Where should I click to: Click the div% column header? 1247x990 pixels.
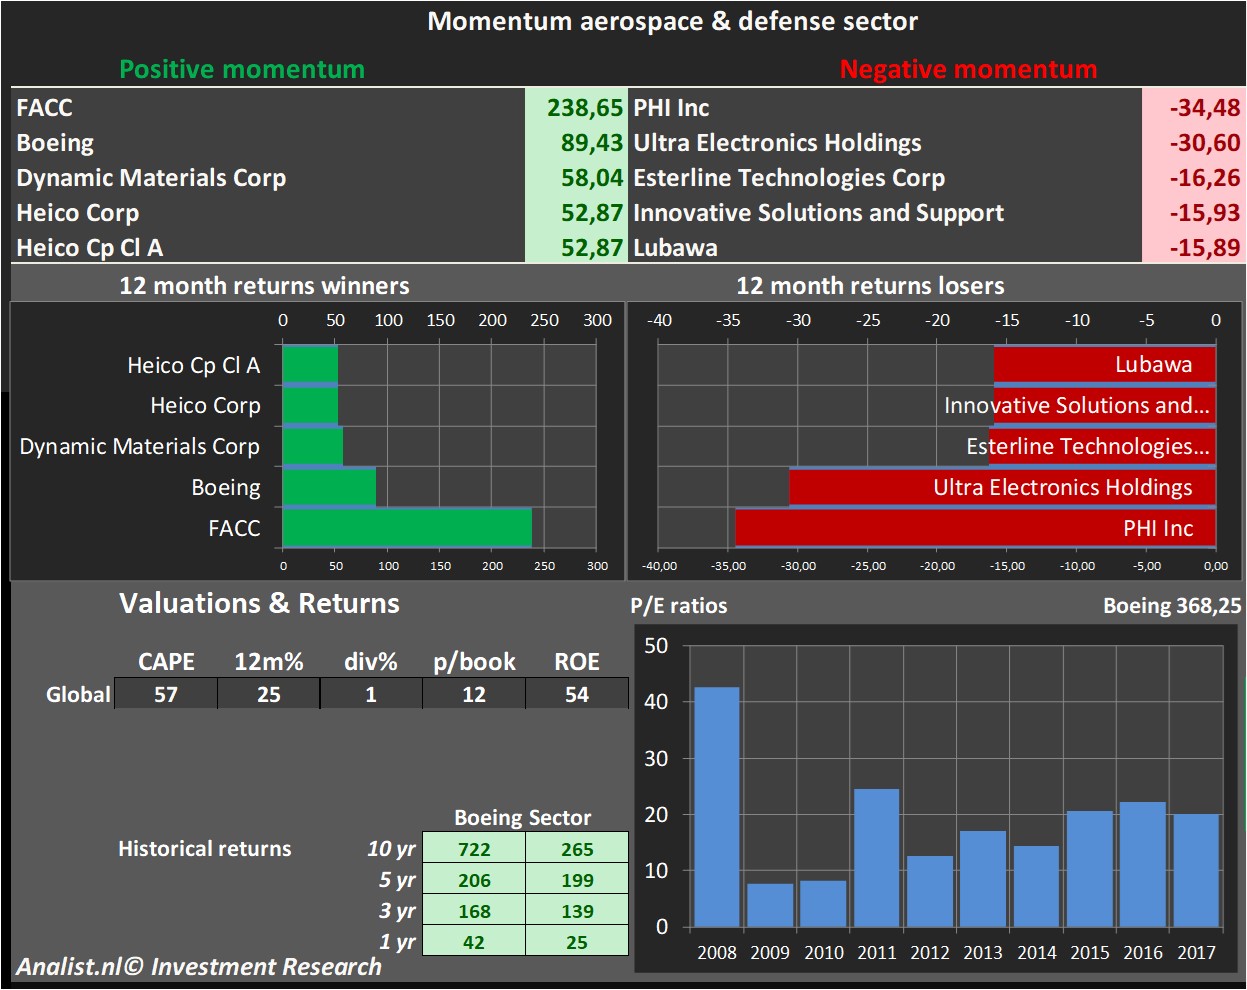click(x=371, y=662)
